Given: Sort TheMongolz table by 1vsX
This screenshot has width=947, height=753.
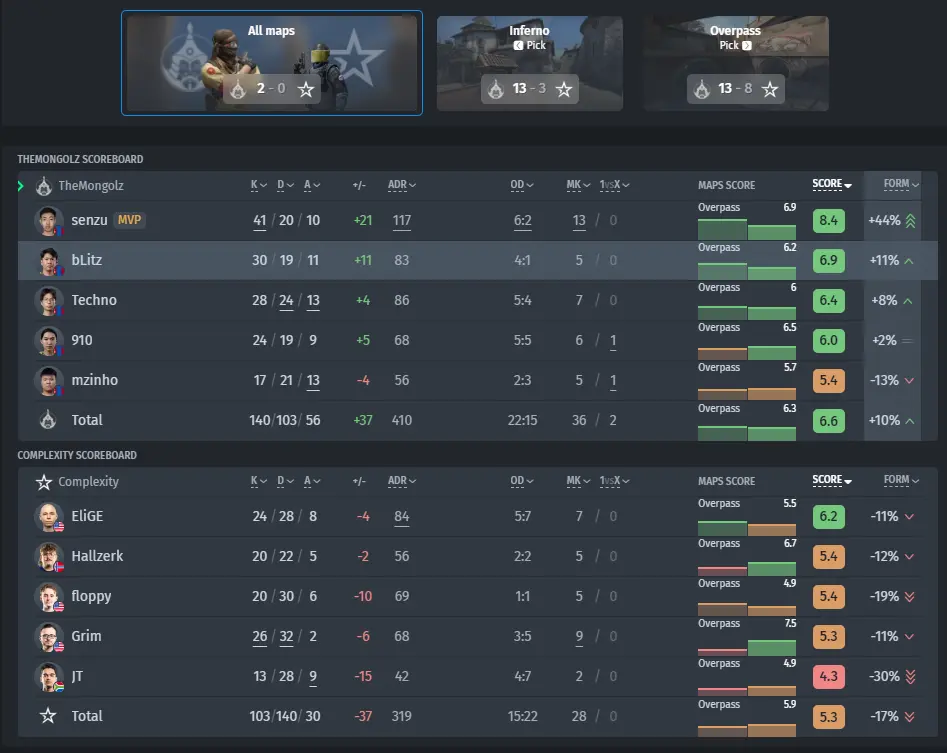Looking at the screenshot, I should 614,185.
